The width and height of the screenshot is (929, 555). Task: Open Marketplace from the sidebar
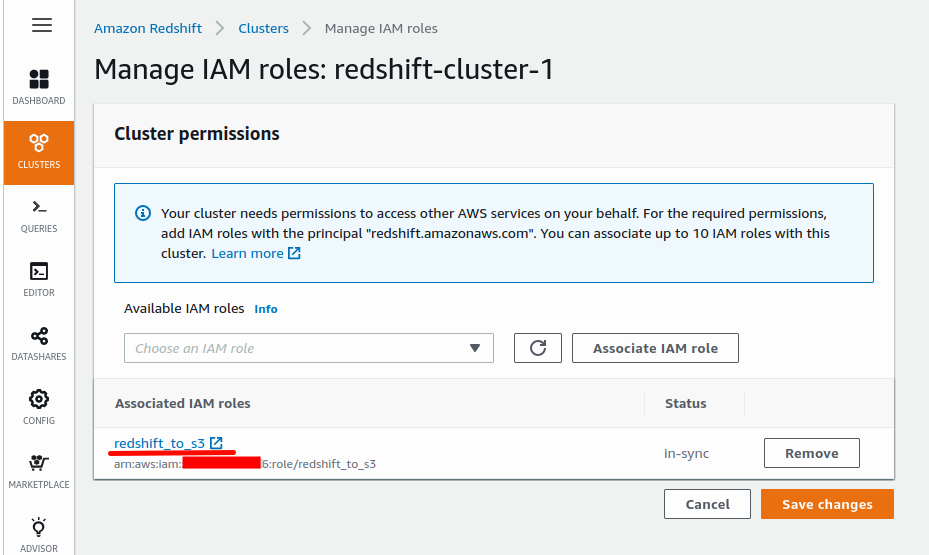[39, 472]
